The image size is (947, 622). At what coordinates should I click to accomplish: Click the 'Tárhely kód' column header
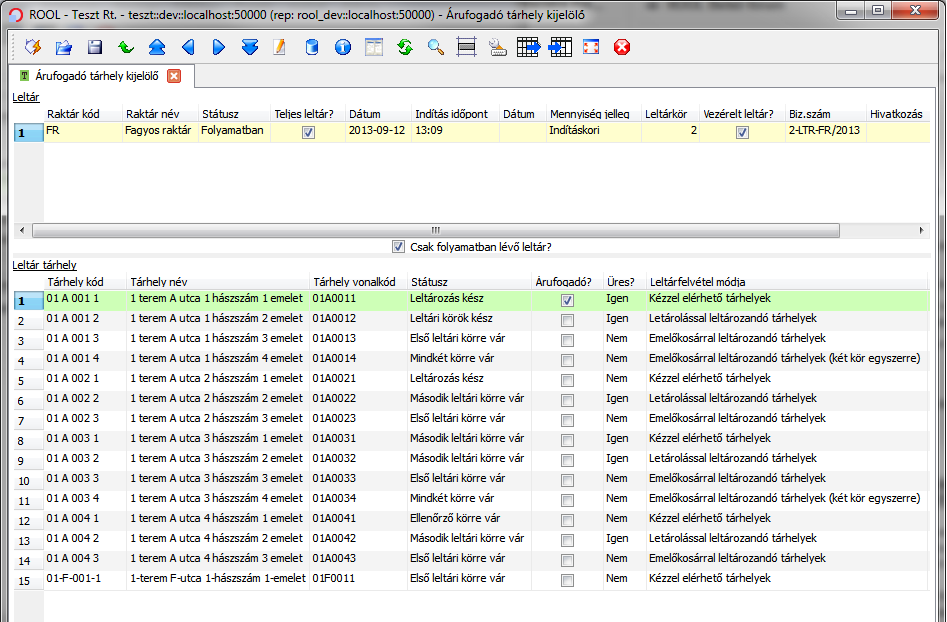75,282
